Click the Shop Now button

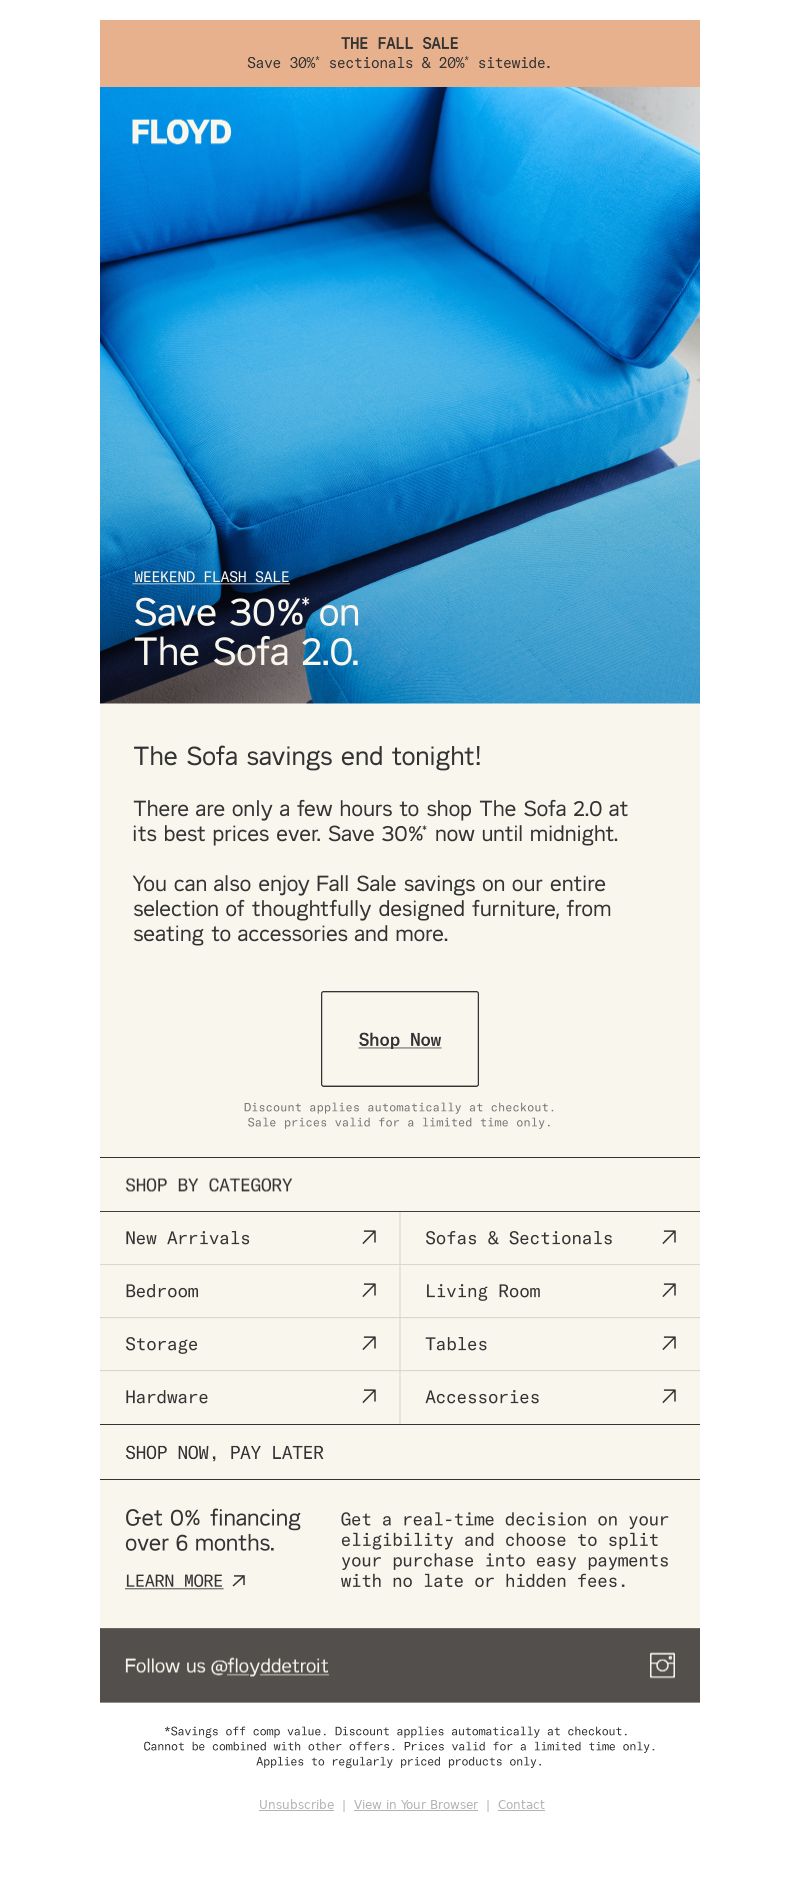tap(400, 1039)
